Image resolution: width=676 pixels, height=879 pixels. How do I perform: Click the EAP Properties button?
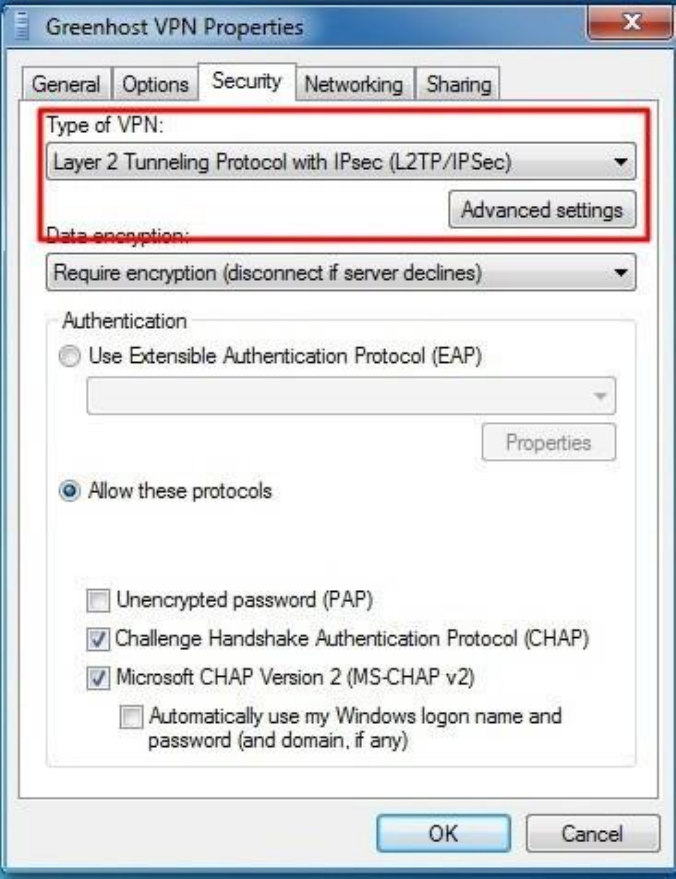click(x=548, y=442)
